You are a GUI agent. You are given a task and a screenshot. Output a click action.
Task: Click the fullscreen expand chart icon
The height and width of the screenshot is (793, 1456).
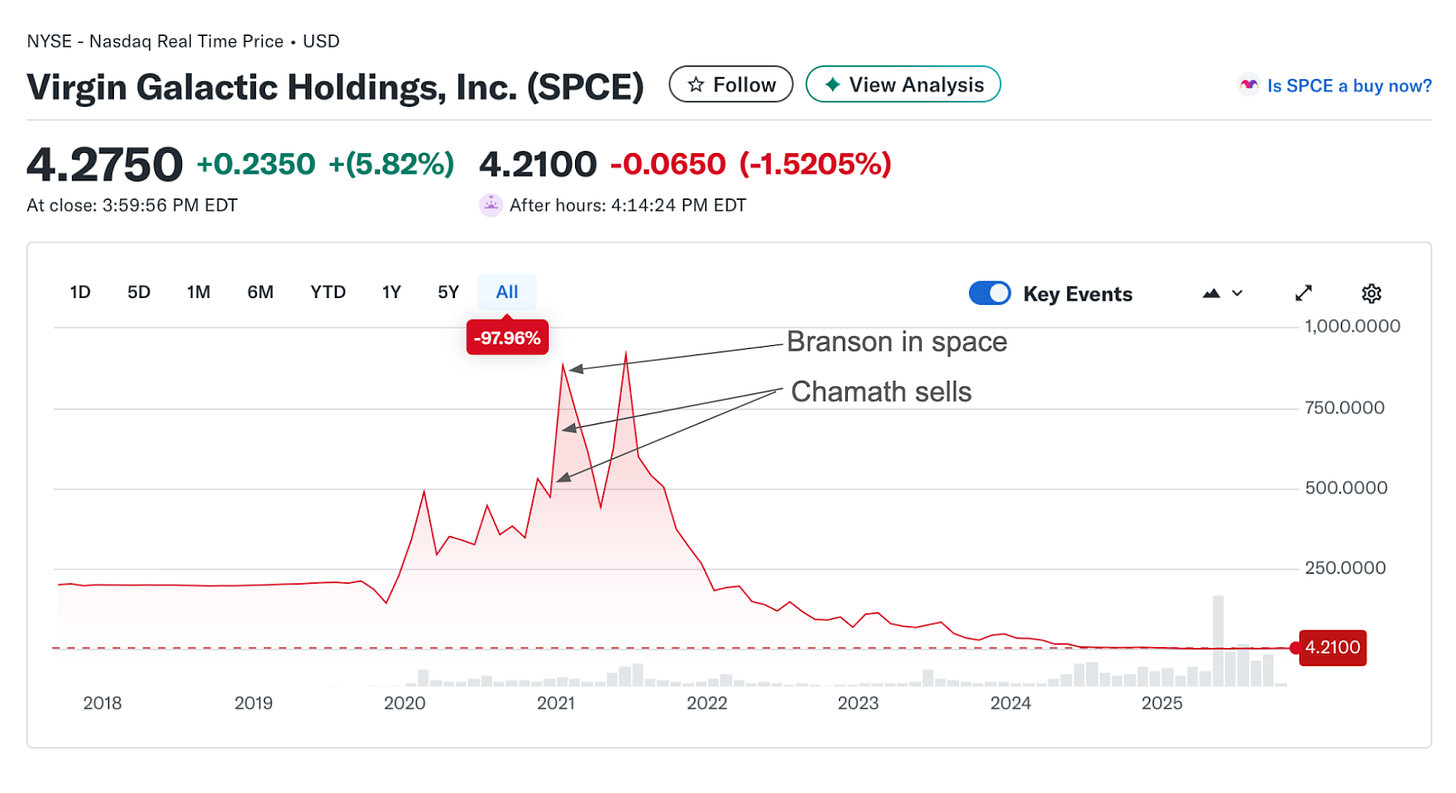(1303, 293)
